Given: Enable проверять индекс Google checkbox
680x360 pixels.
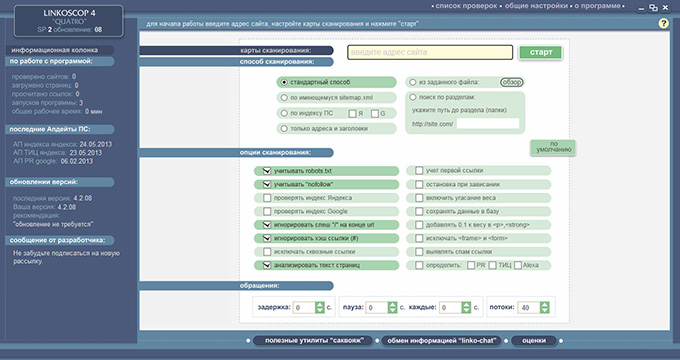Looking at the screenshot, I should click(x=267, y=212).
